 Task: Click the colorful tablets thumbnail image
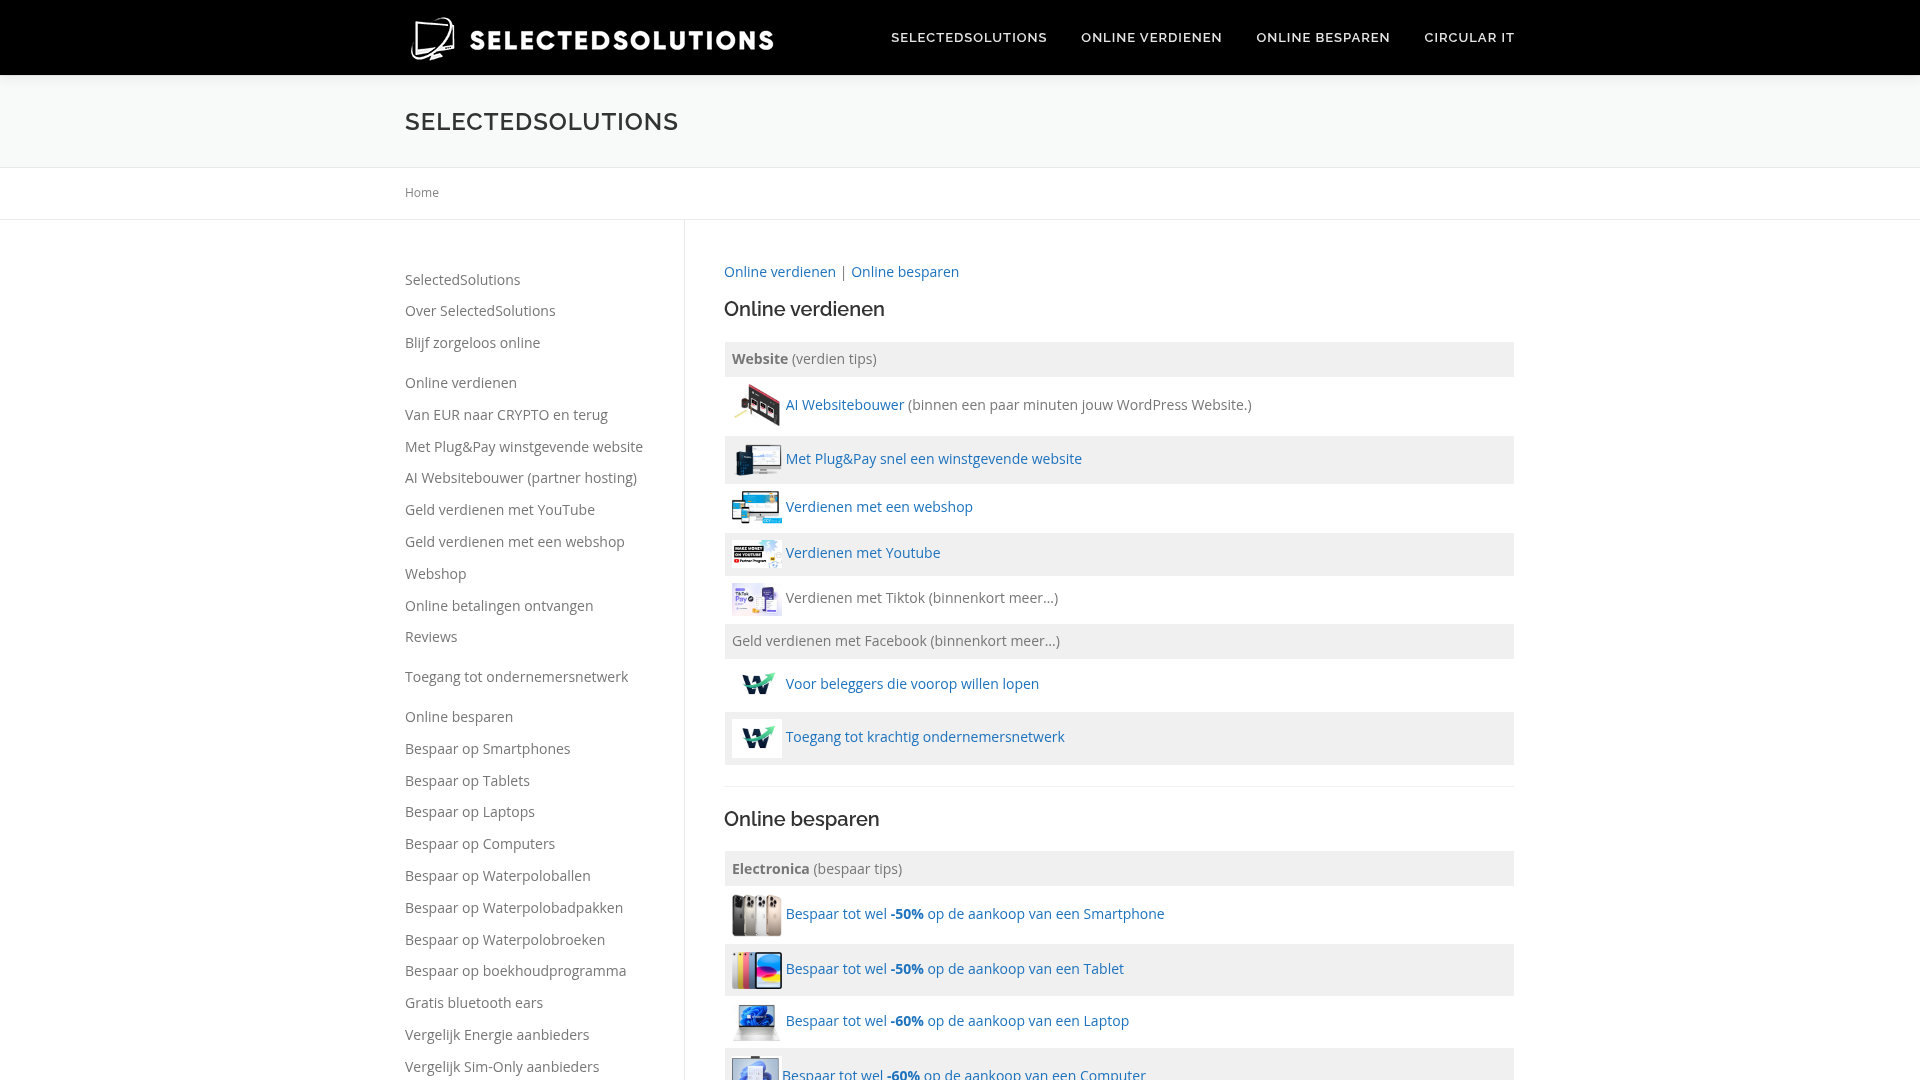757,970
